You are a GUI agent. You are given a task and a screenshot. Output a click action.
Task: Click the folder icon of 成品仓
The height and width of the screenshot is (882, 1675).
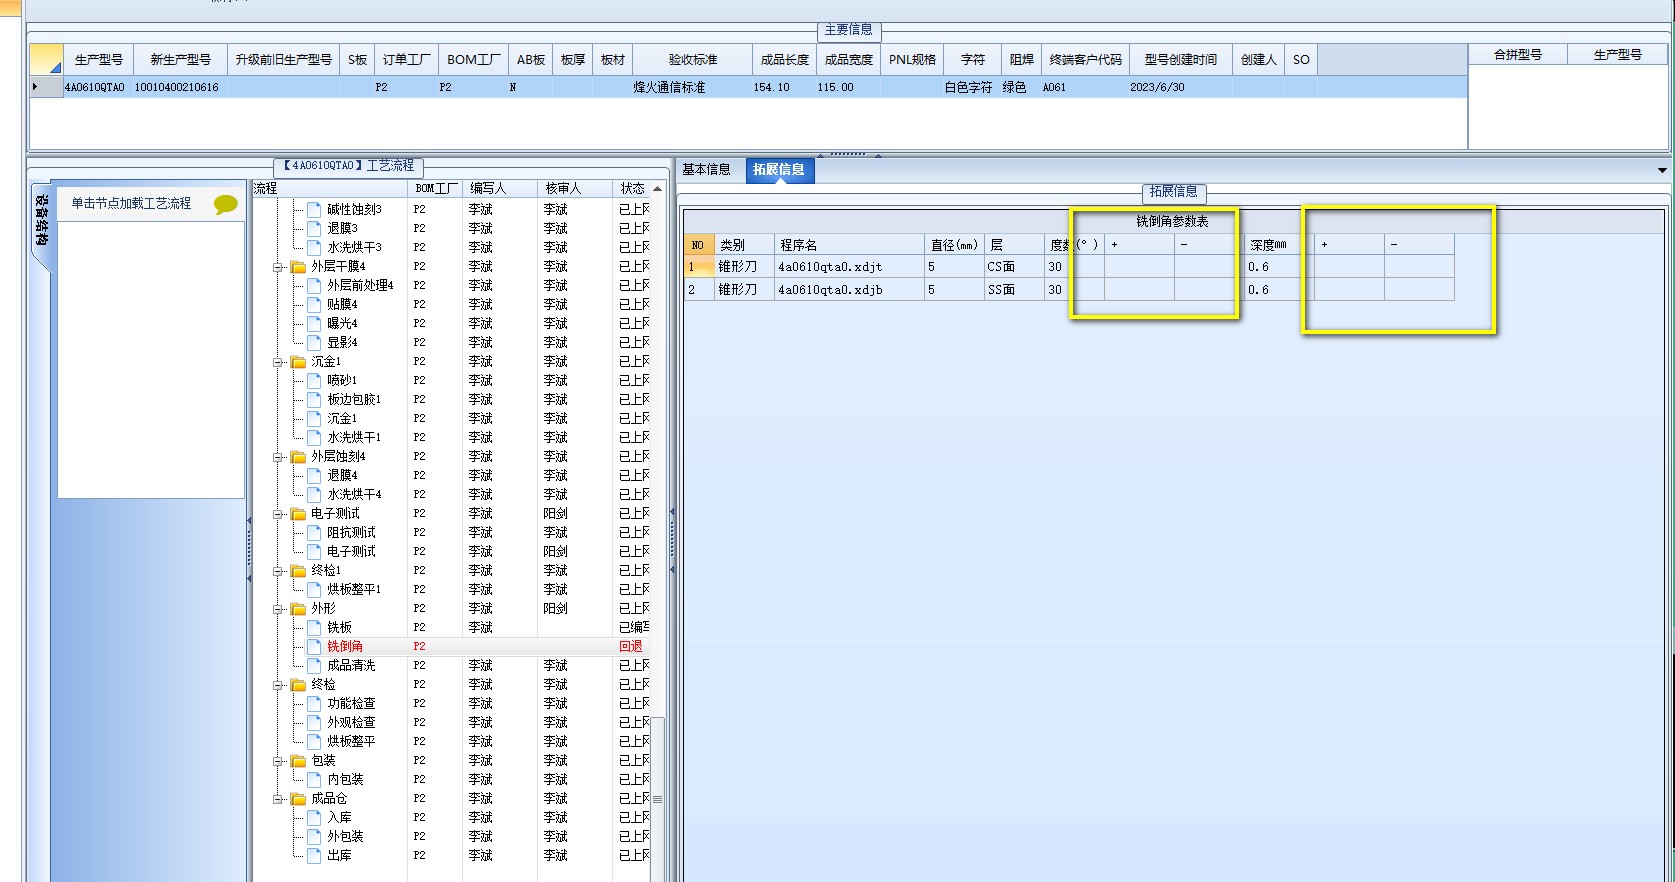tap(298, 799)
